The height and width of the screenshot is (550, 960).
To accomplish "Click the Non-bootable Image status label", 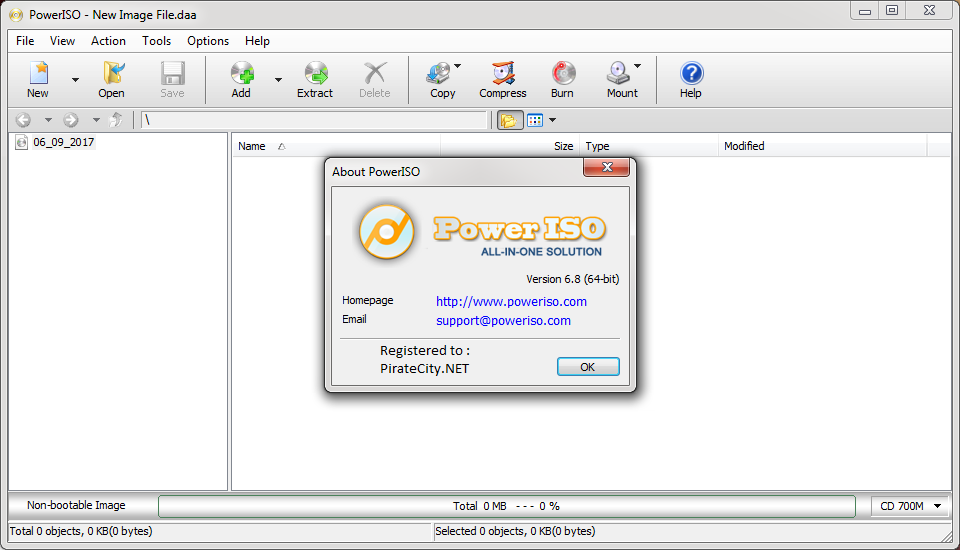I will coord(76,505).
